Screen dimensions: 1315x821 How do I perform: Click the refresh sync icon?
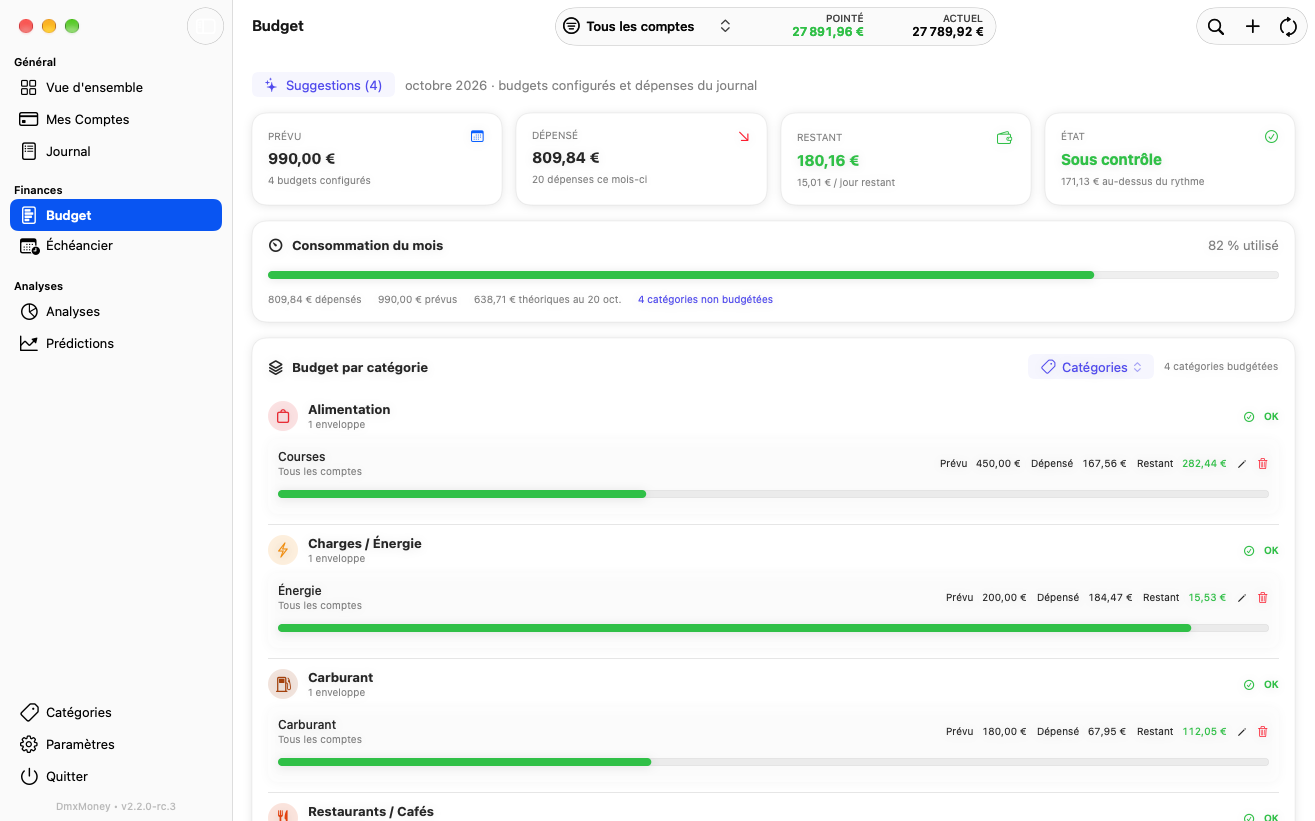(1288, 27)
